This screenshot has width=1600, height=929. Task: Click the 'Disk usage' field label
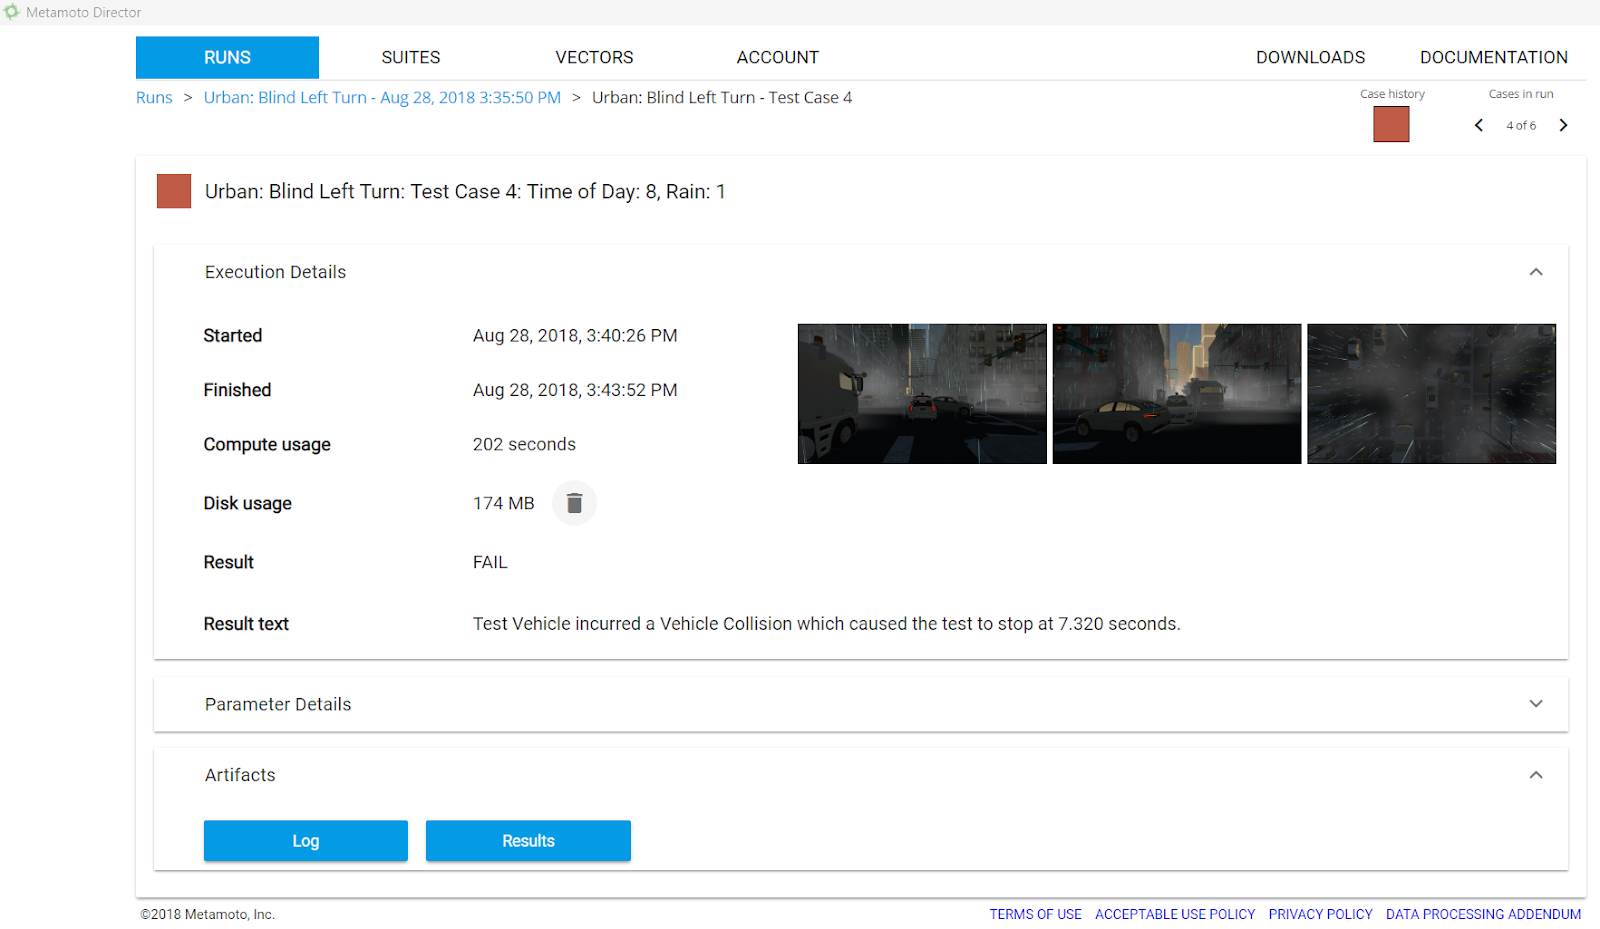coord(248,503)
